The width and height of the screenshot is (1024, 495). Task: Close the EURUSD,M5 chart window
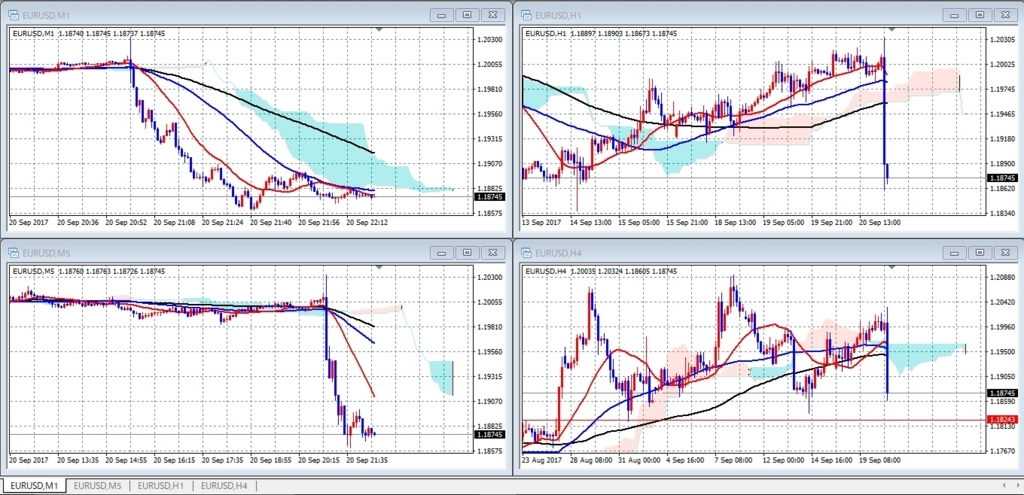(493, 253)
